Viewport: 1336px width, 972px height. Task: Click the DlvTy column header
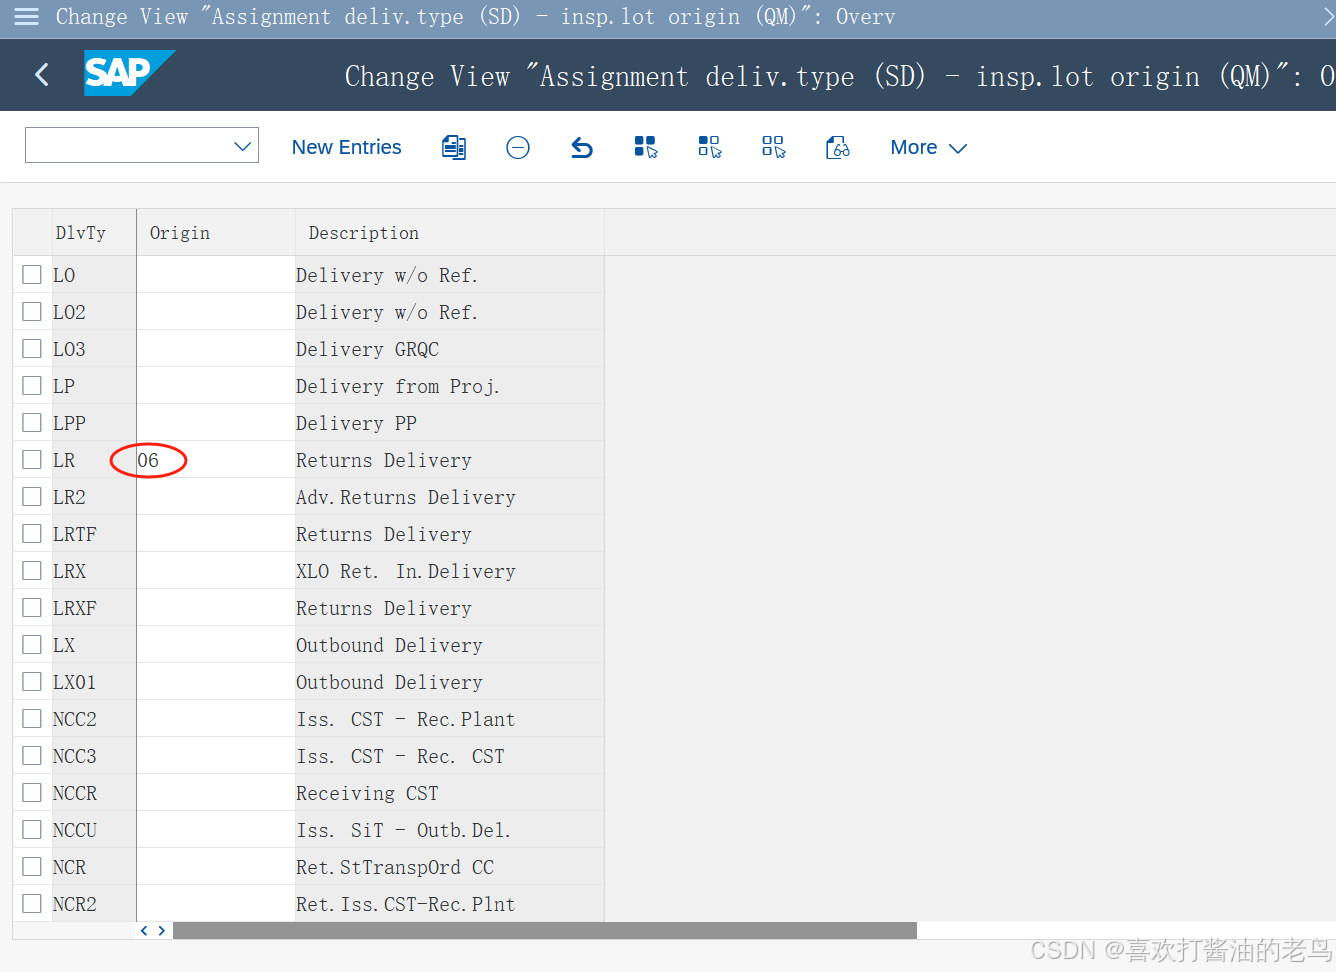point(93,233)
